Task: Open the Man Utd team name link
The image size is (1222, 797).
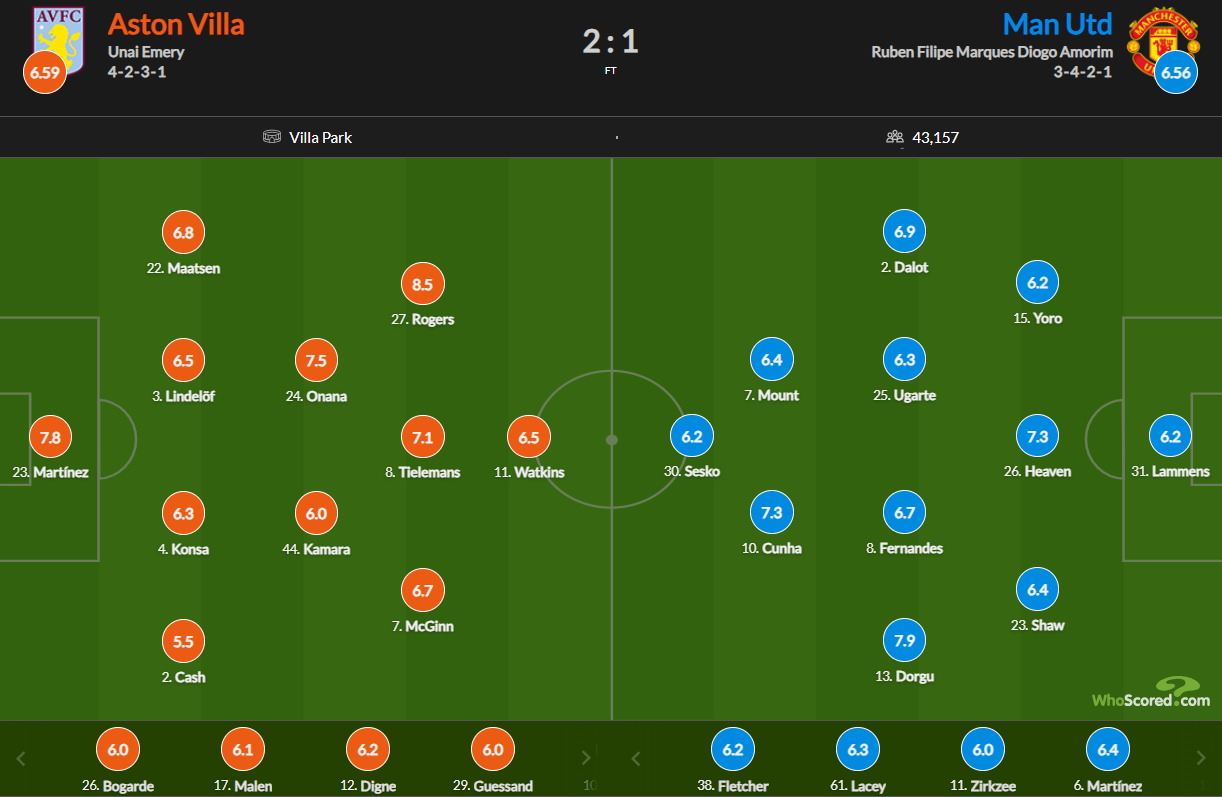Action: [x=1057, y=24]
